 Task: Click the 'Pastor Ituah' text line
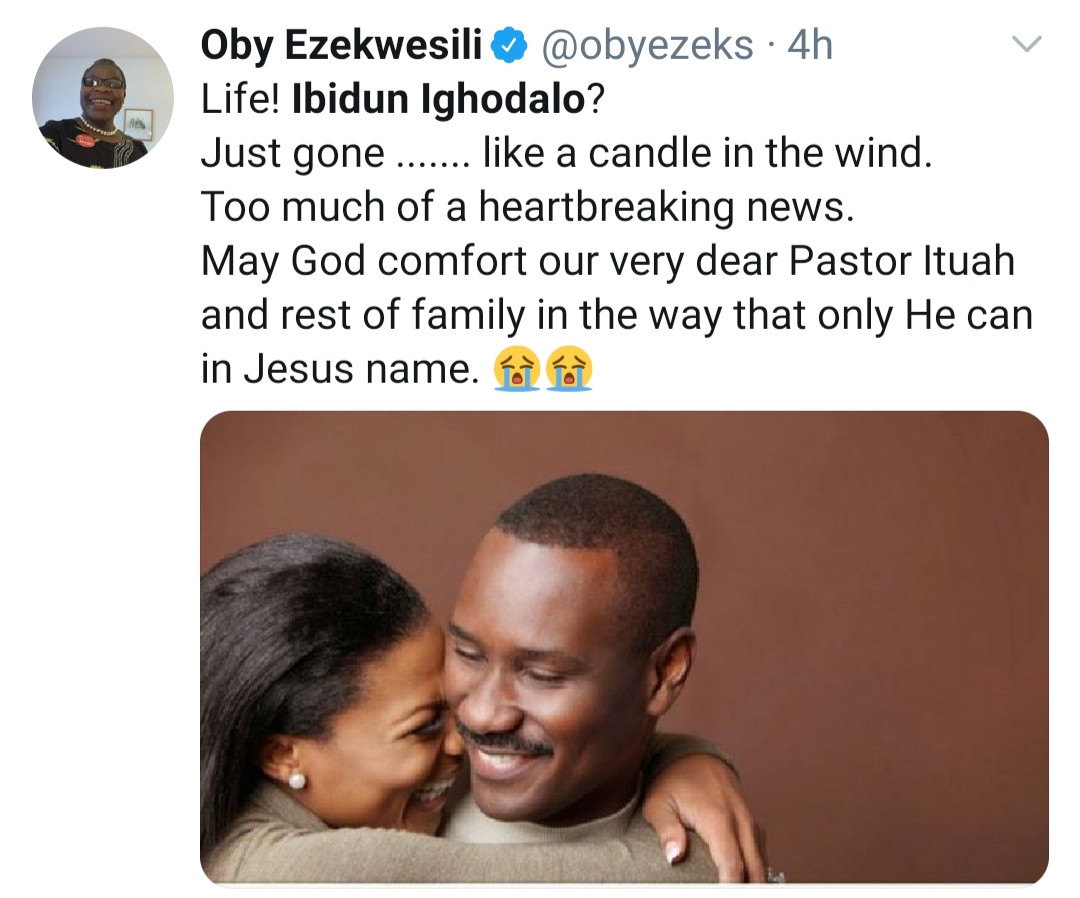point(608,262)
